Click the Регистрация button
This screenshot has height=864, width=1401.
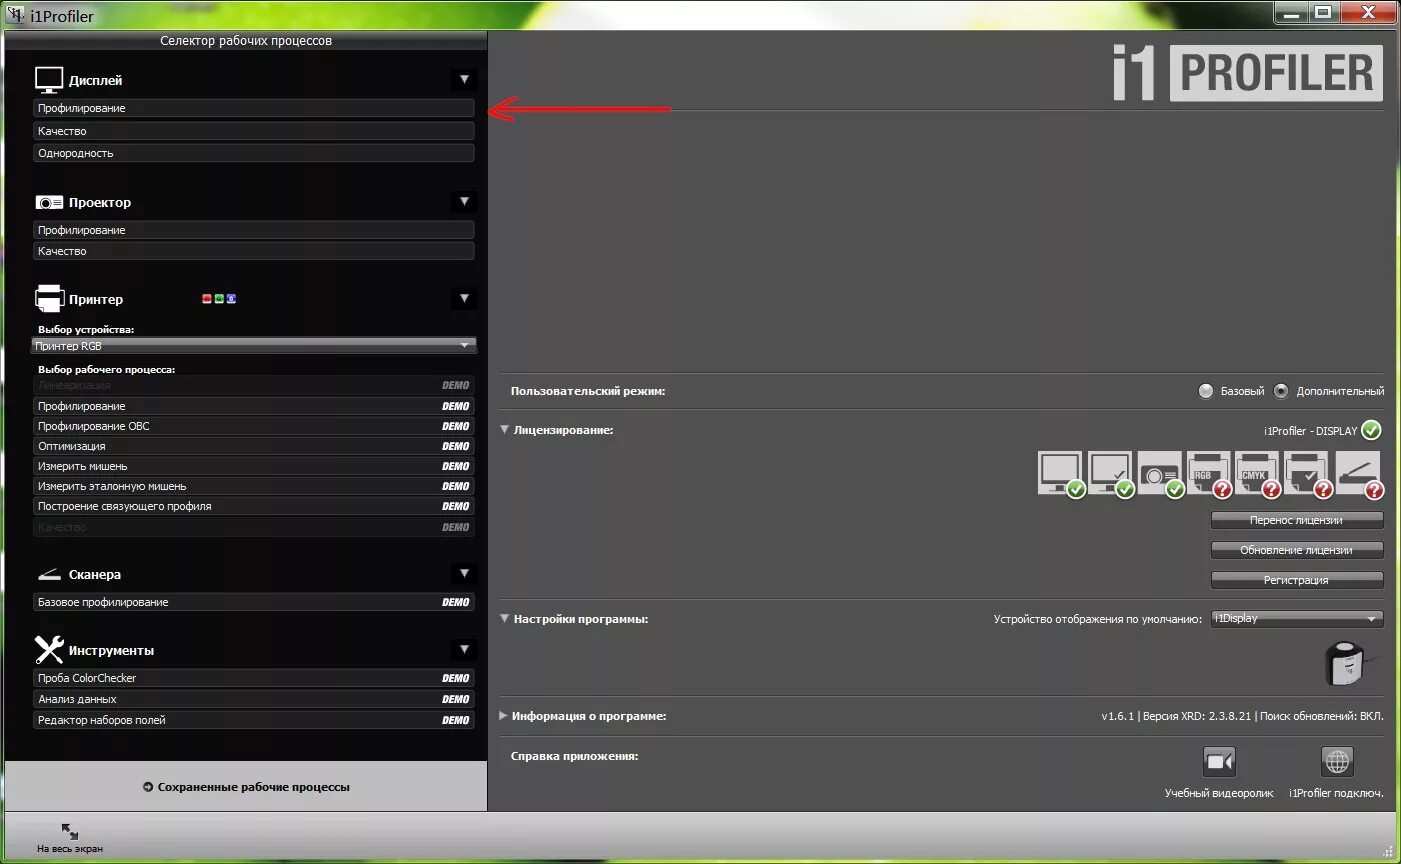click(1297, 580)
